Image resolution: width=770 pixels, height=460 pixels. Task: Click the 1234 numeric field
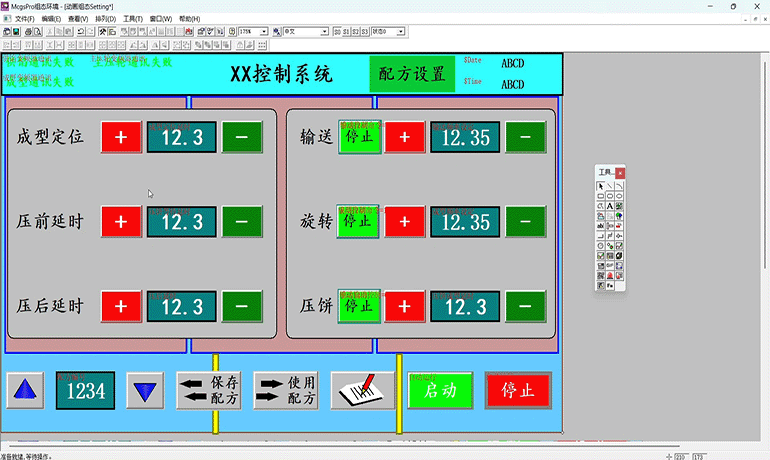coord(85,390)
